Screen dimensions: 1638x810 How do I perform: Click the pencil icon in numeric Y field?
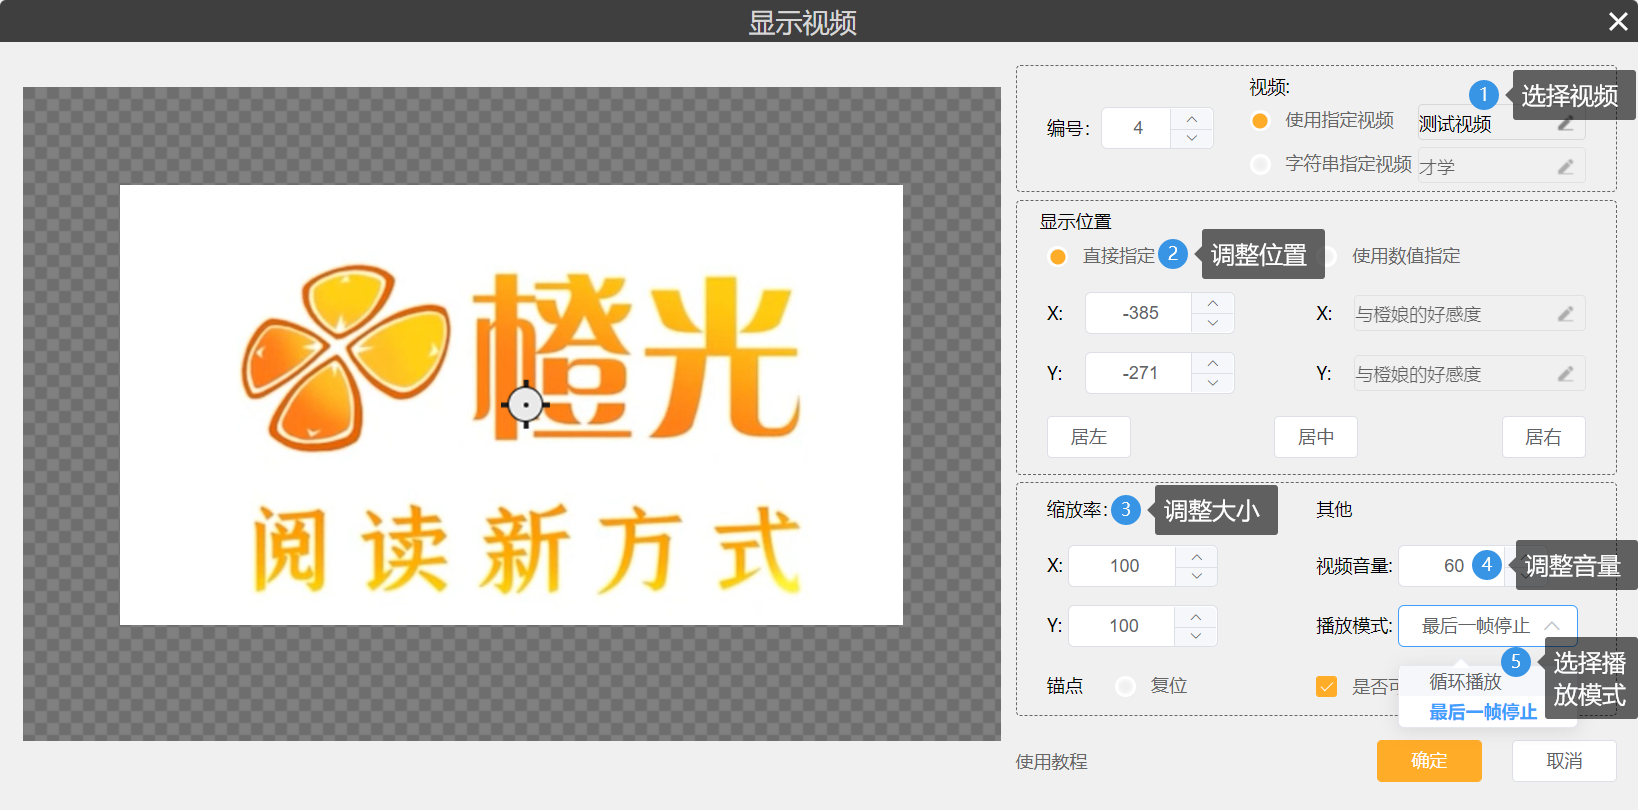coord(1566,374)
